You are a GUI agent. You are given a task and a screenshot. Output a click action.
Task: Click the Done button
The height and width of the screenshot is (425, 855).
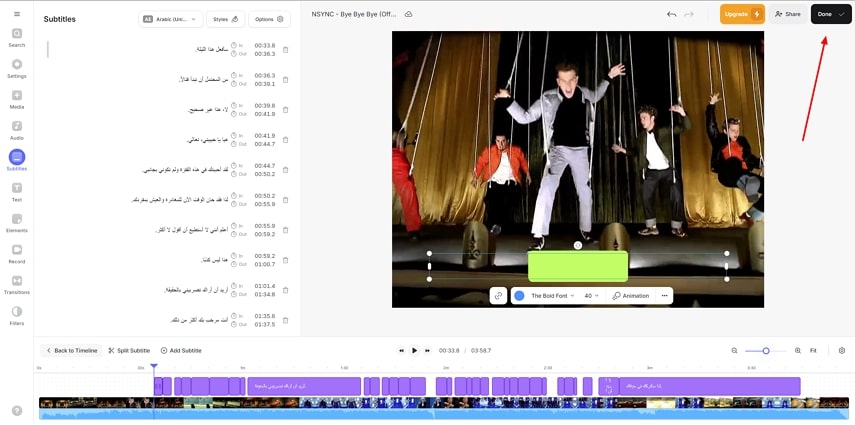tap(830, 14)
